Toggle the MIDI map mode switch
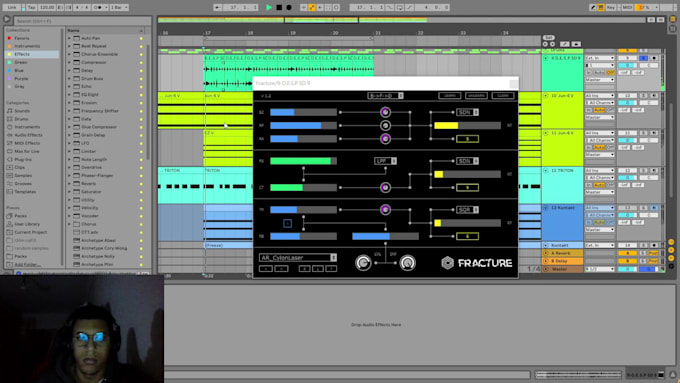Screen dimensions: 680x383 pos(627,7)
